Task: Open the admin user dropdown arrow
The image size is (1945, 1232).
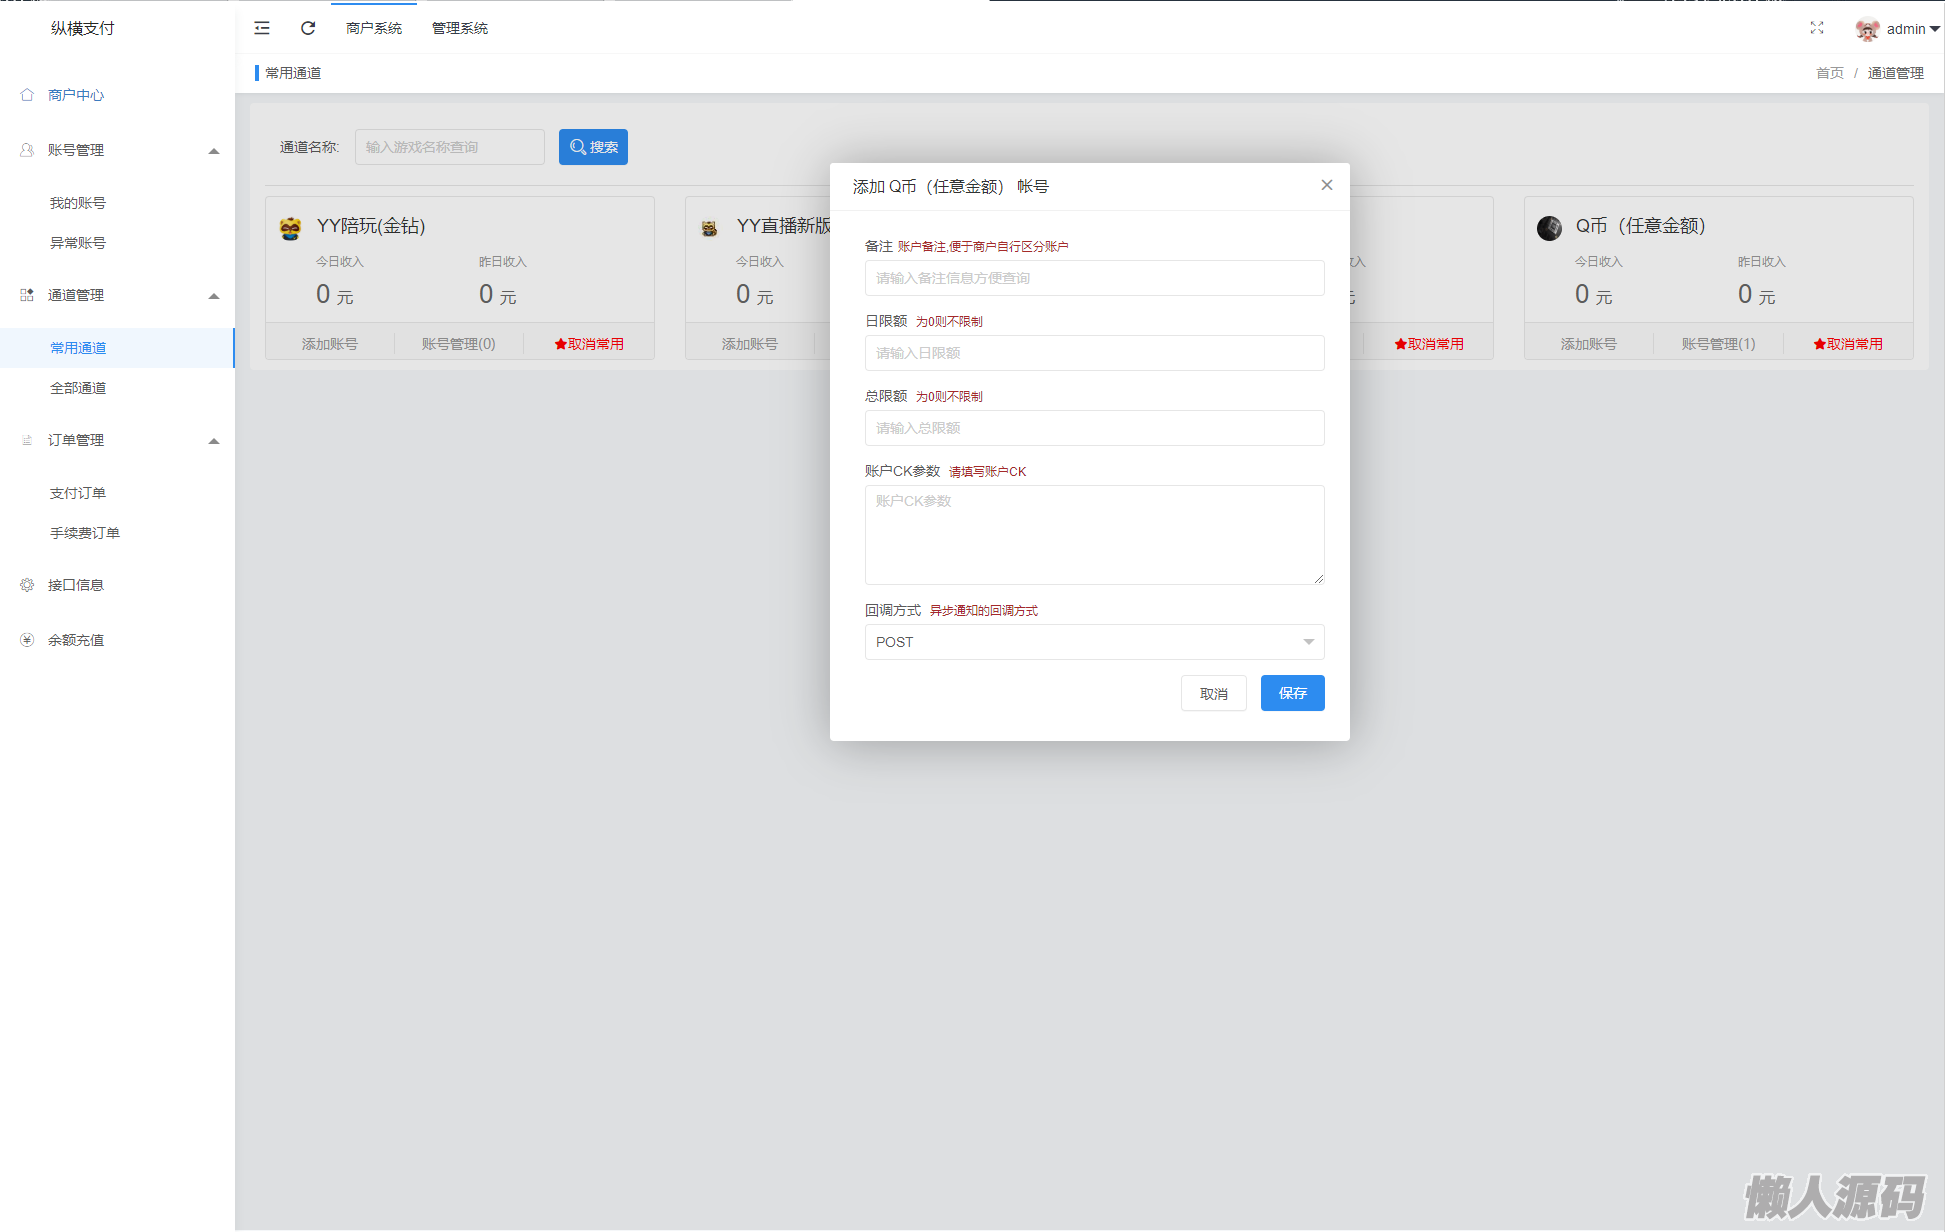Action: tap(1934, 29)
